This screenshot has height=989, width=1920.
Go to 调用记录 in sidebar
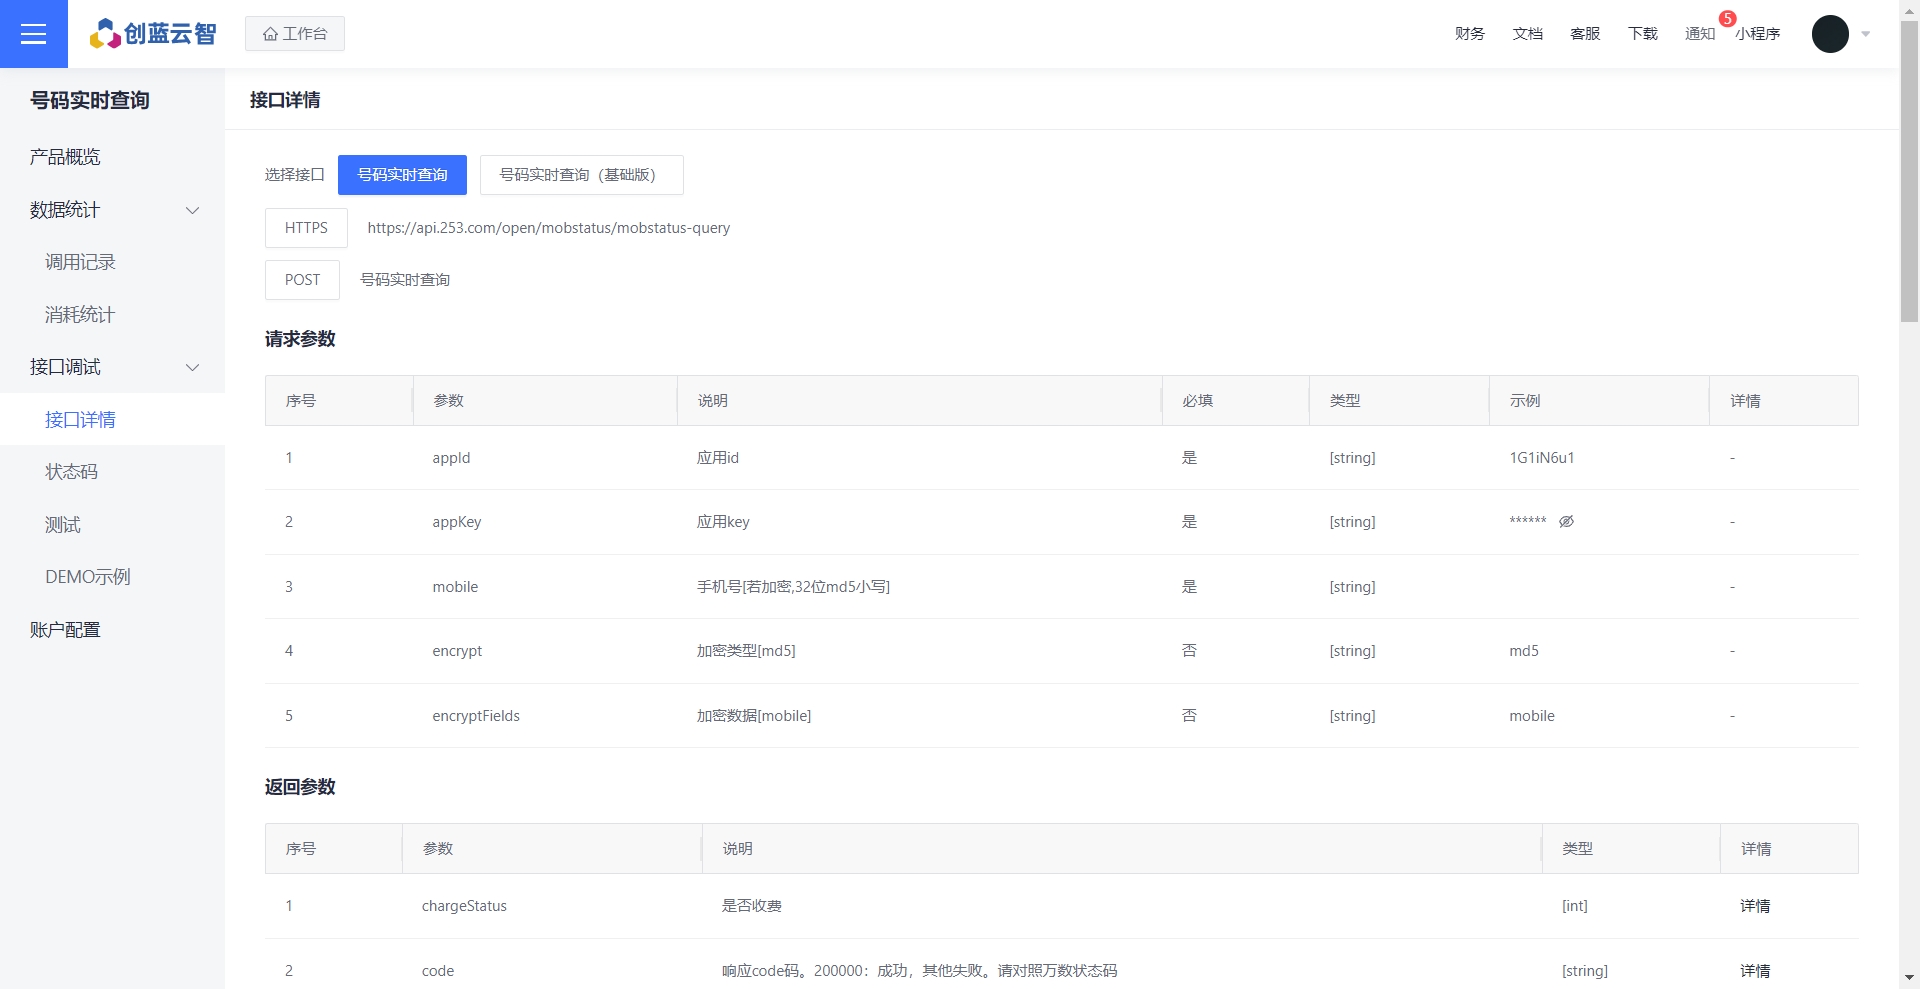coord(80,262)
